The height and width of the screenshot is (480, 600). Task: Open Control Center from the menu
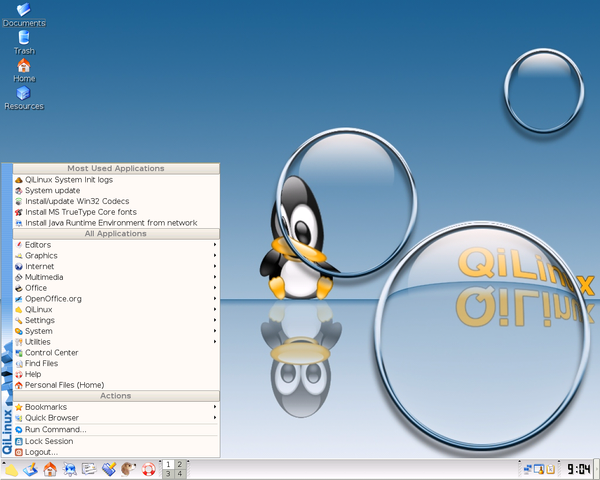[x=116, y=353]
